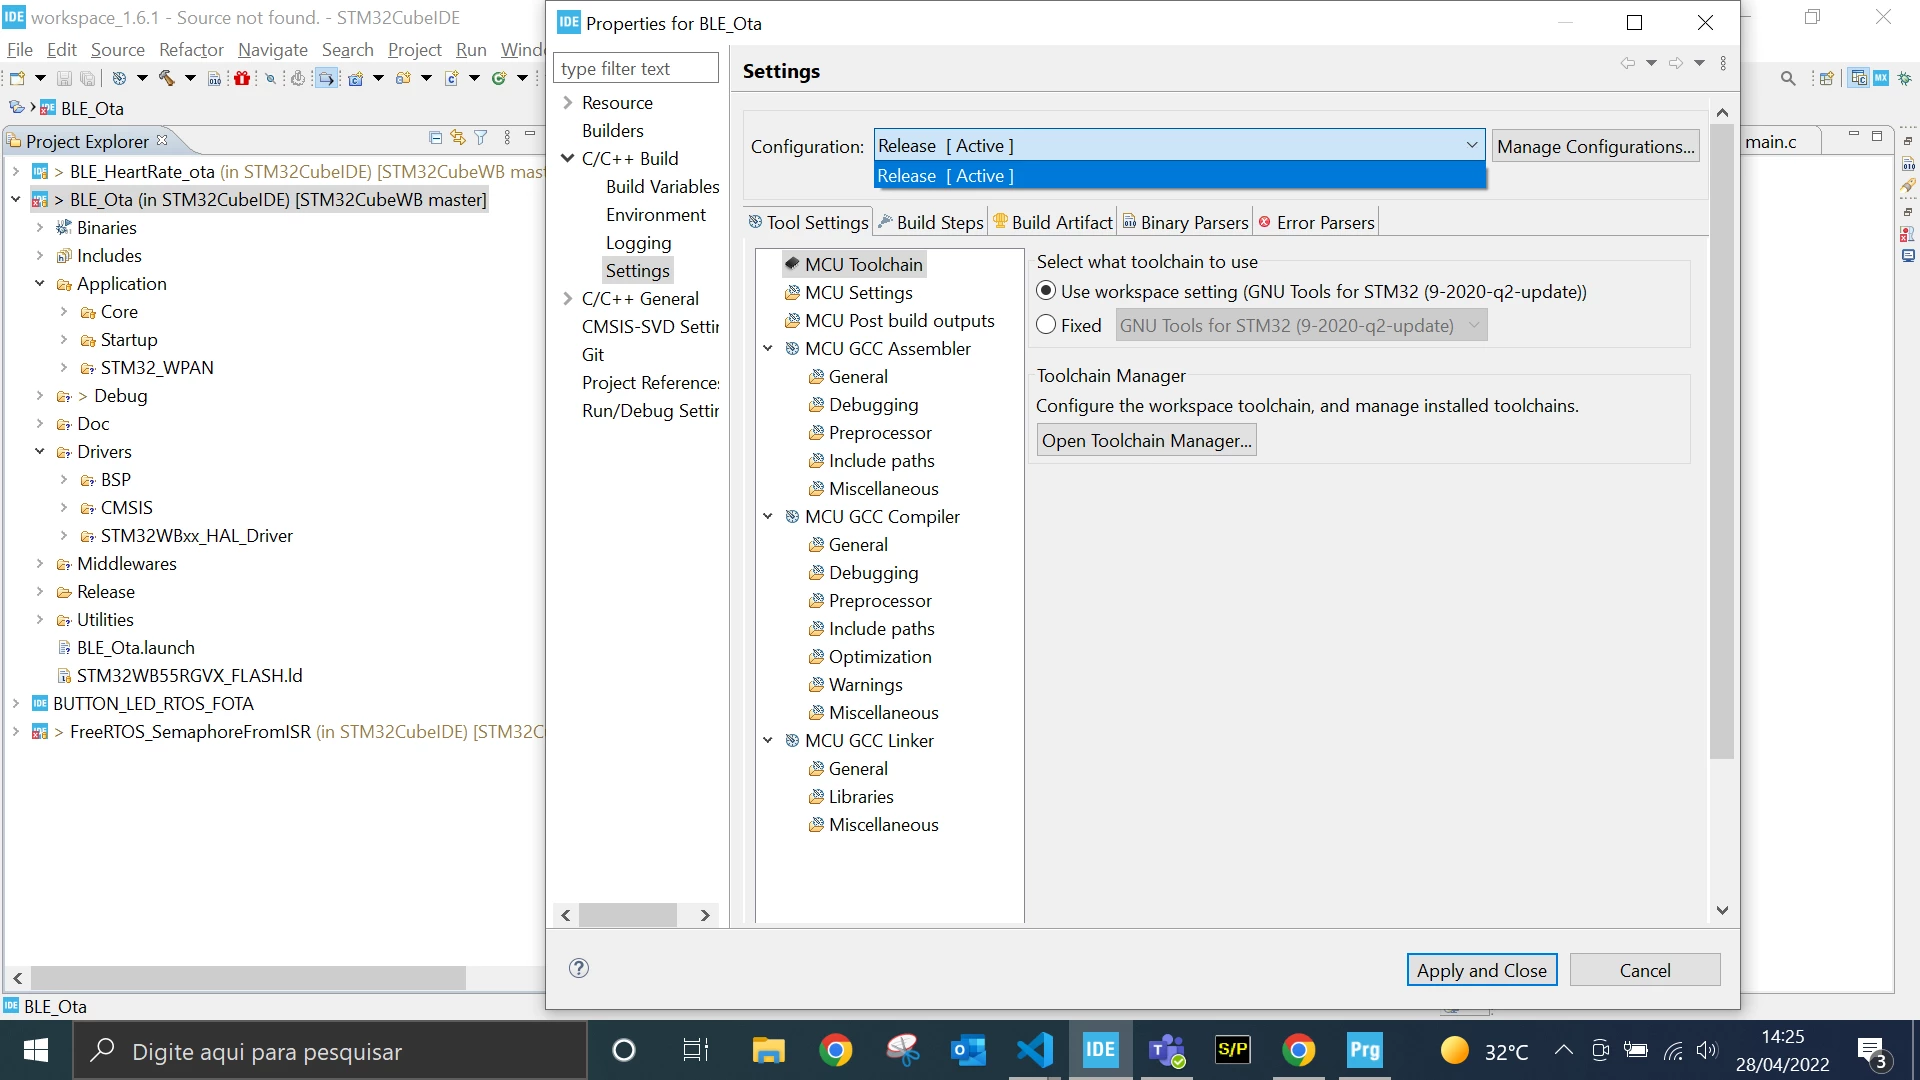Collapse the Drivers folder in Project Explorer
The height and width of the screenshot is (1080, 1920).
coord(40,452)
